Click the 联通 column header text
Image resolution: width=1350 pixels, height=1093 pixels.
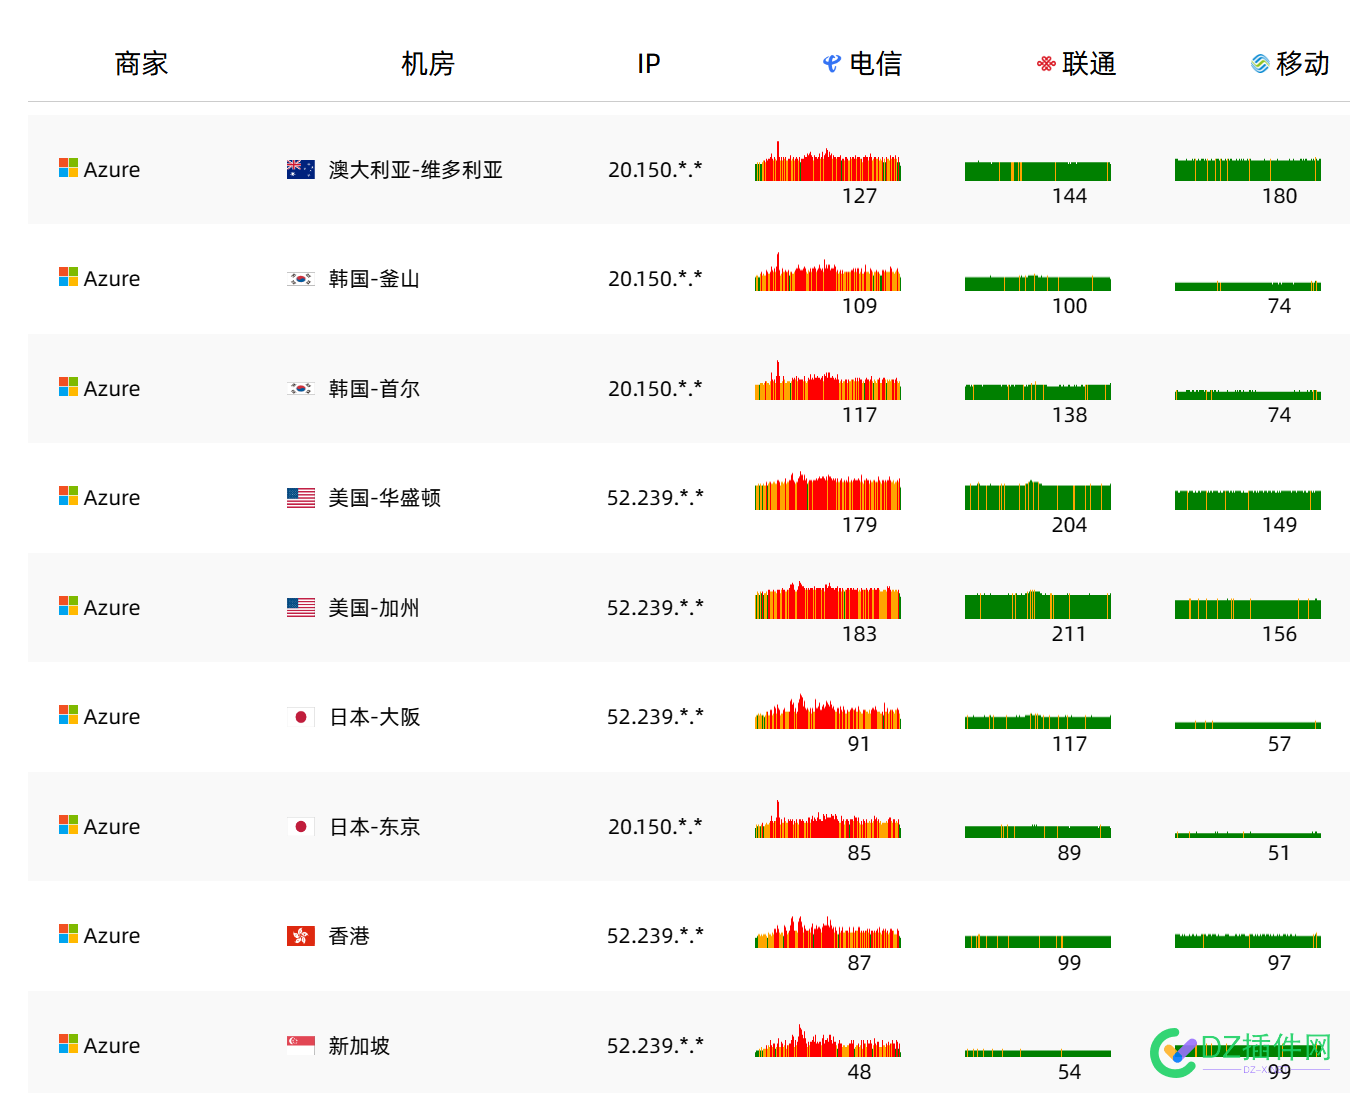1089,64
